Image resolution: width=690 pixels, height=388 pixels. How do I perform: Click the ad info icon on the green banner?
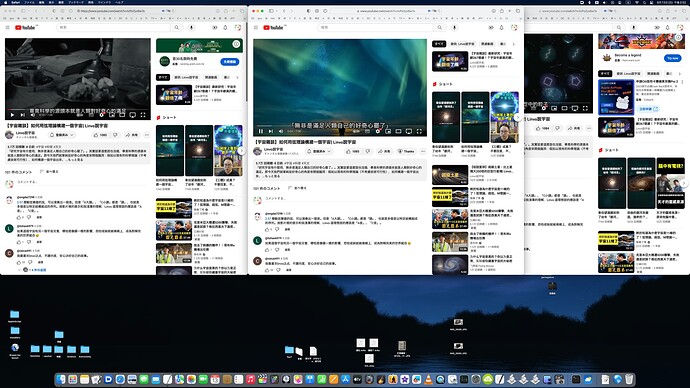coord(236,44)
